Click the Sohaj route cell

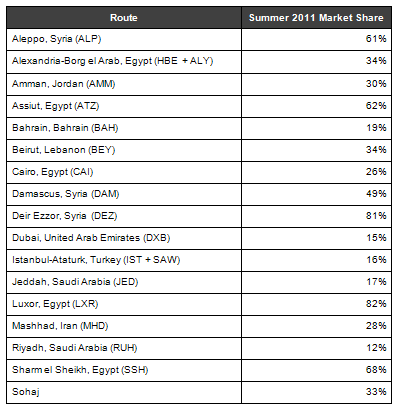(124, 392)
